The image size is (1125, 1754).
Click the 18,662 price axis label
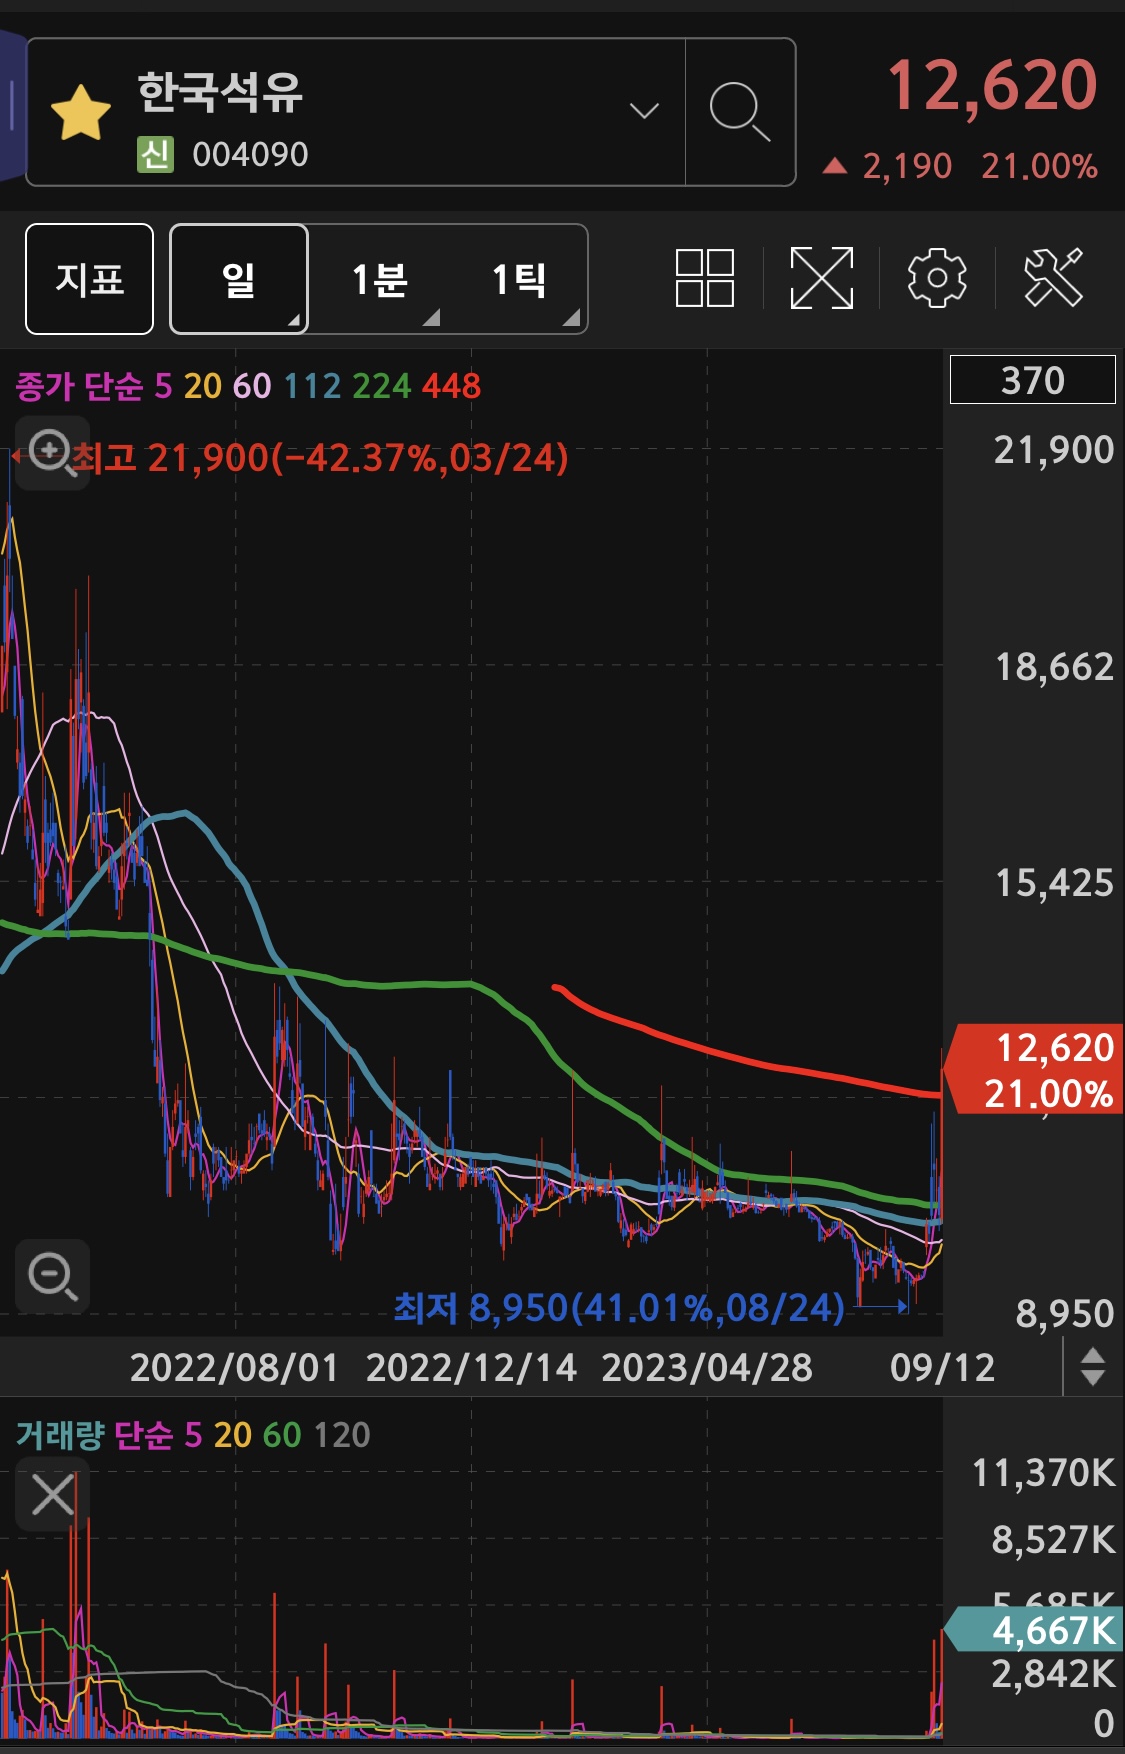pos(1054,667)
